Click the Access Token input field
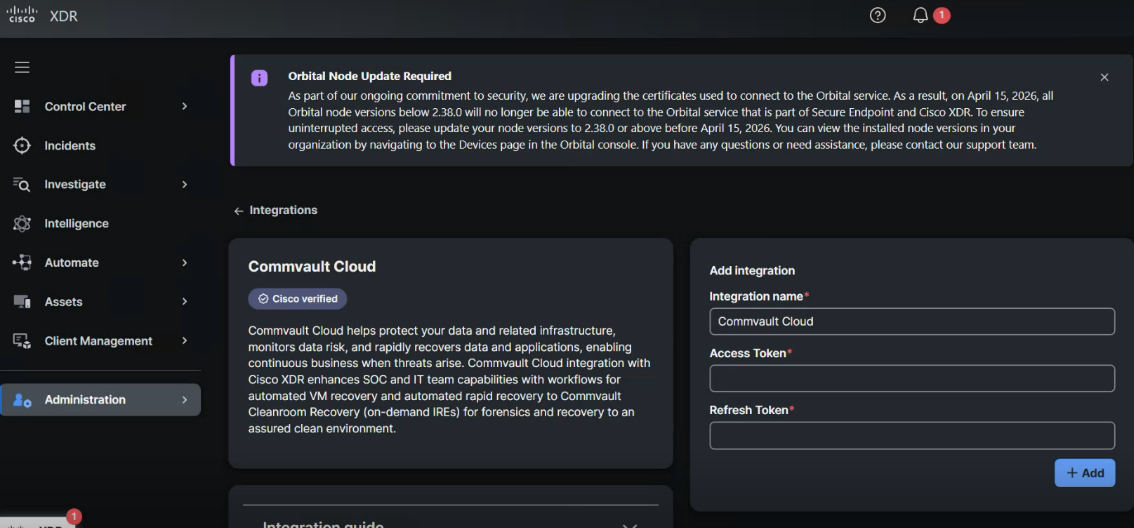The width and height of the screenshot is (1134, 528). [912, 378]
